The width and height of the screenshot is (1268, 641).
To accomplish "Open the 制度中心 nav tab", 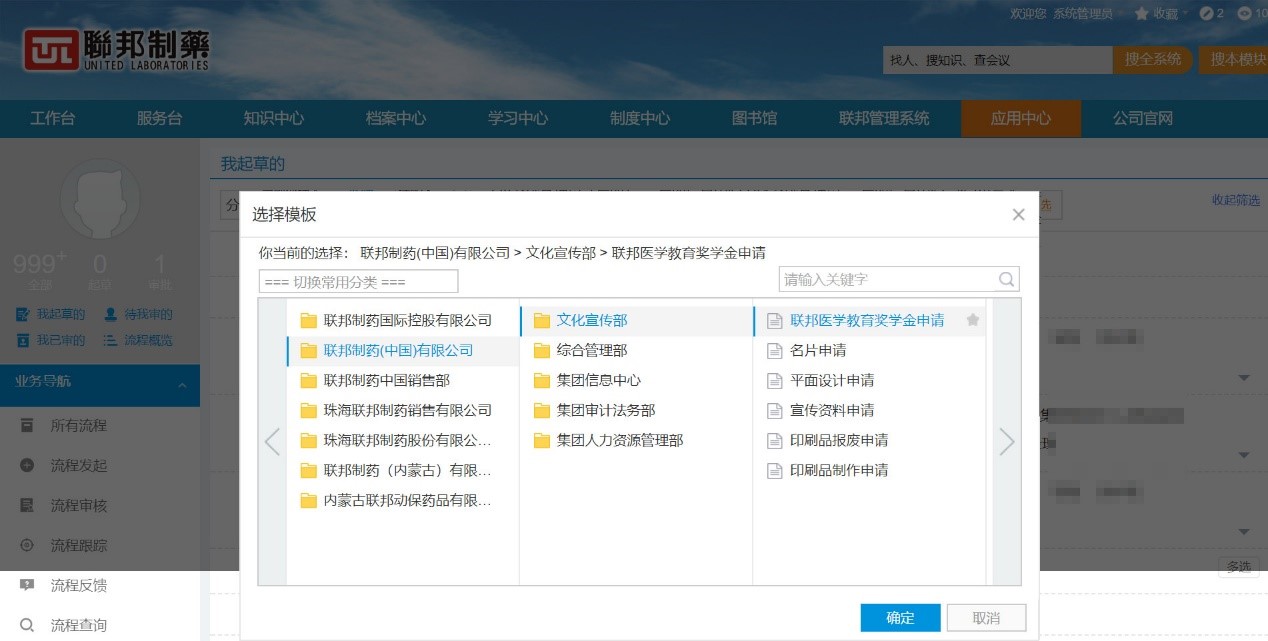I will (x=640, y=118).
